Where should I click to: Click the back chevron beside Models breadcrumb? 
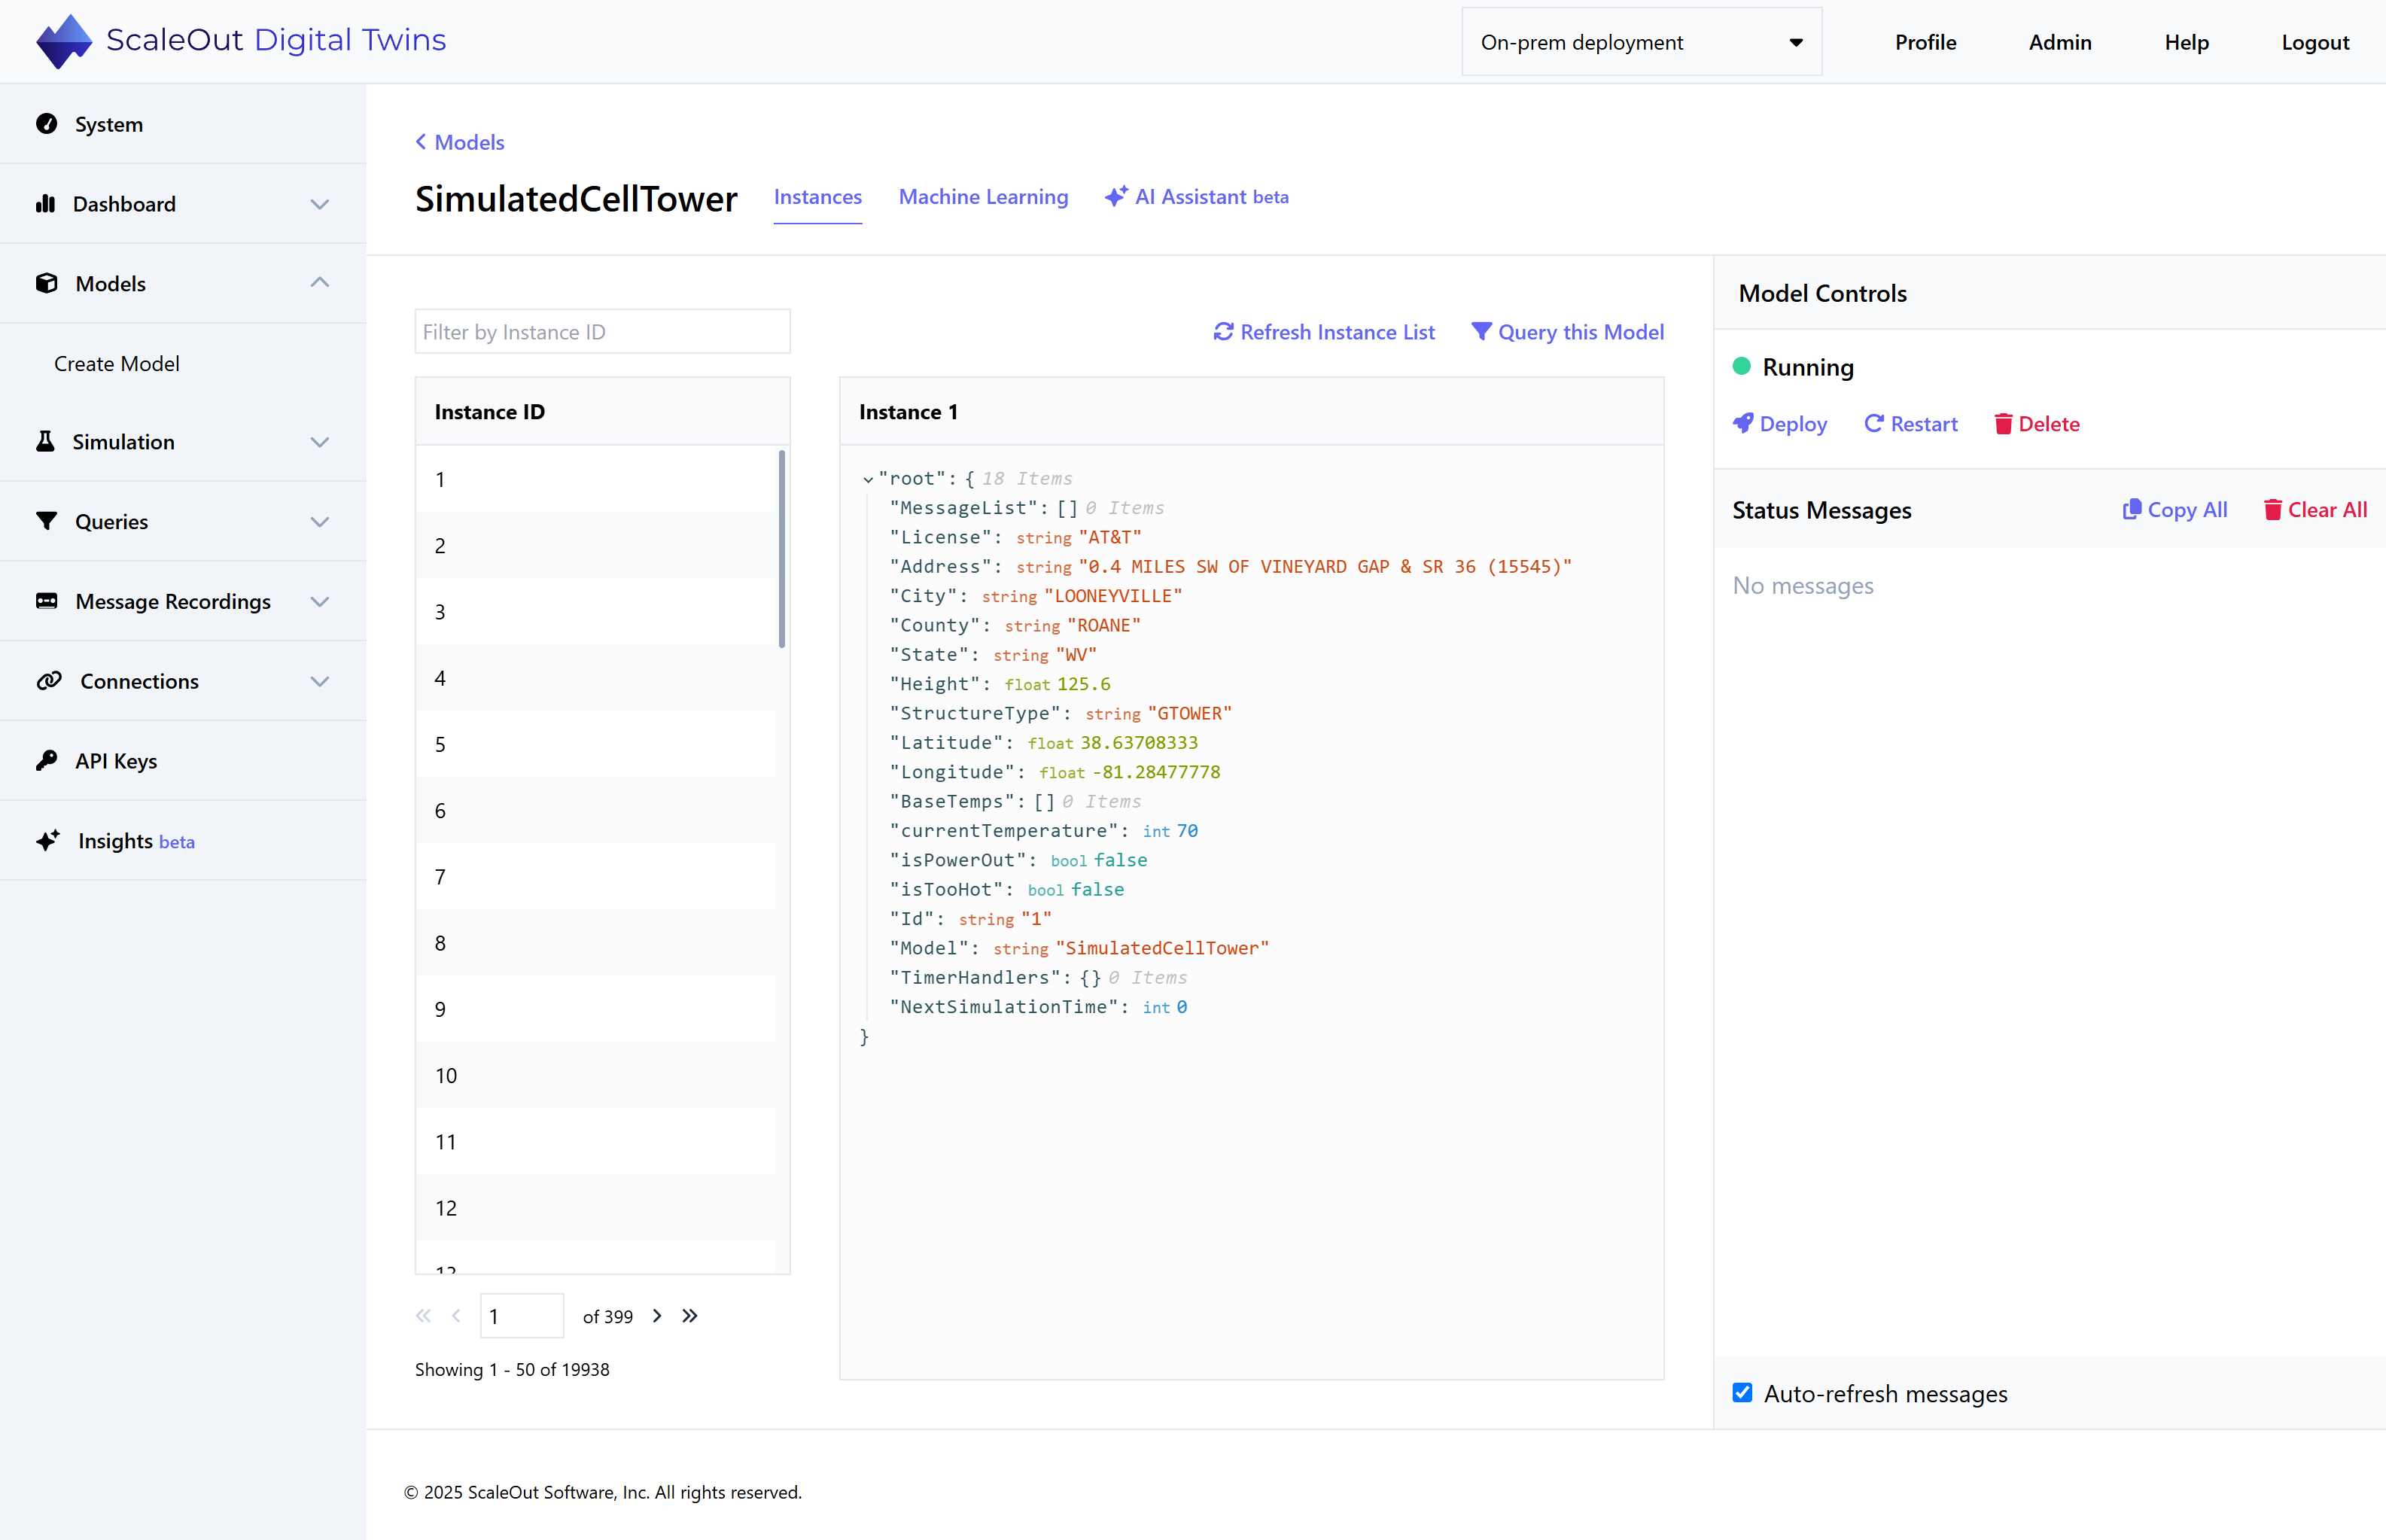(421, 142)
